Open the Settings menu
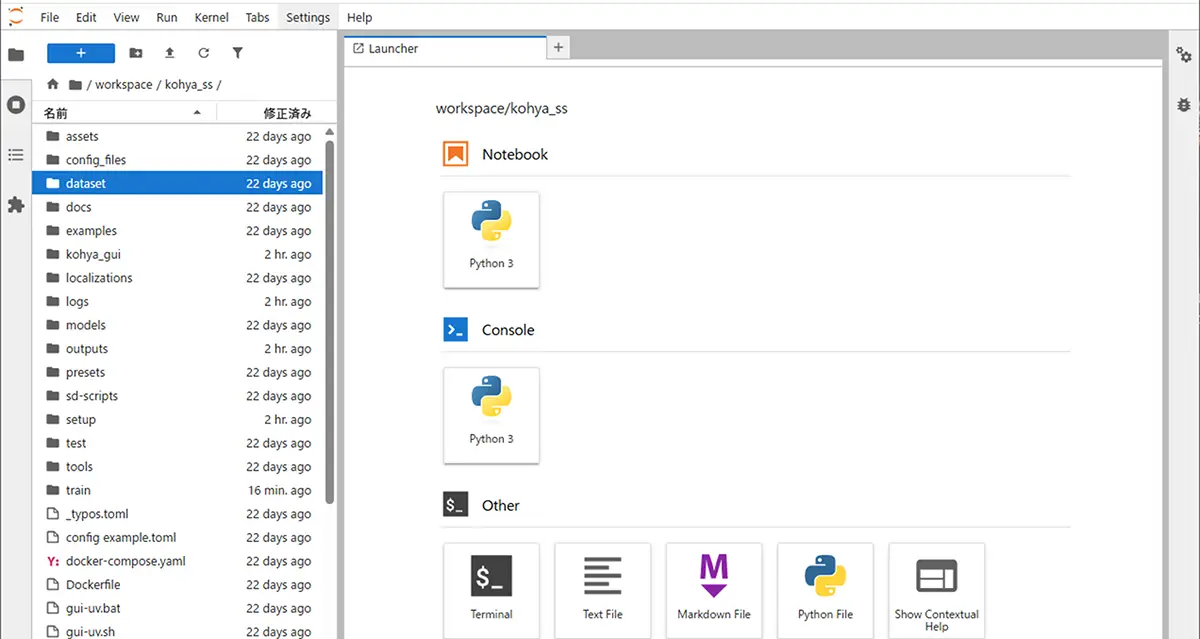Image resolution: width=1200 pixels, height=639 pixels. click(x=308, y=17)
